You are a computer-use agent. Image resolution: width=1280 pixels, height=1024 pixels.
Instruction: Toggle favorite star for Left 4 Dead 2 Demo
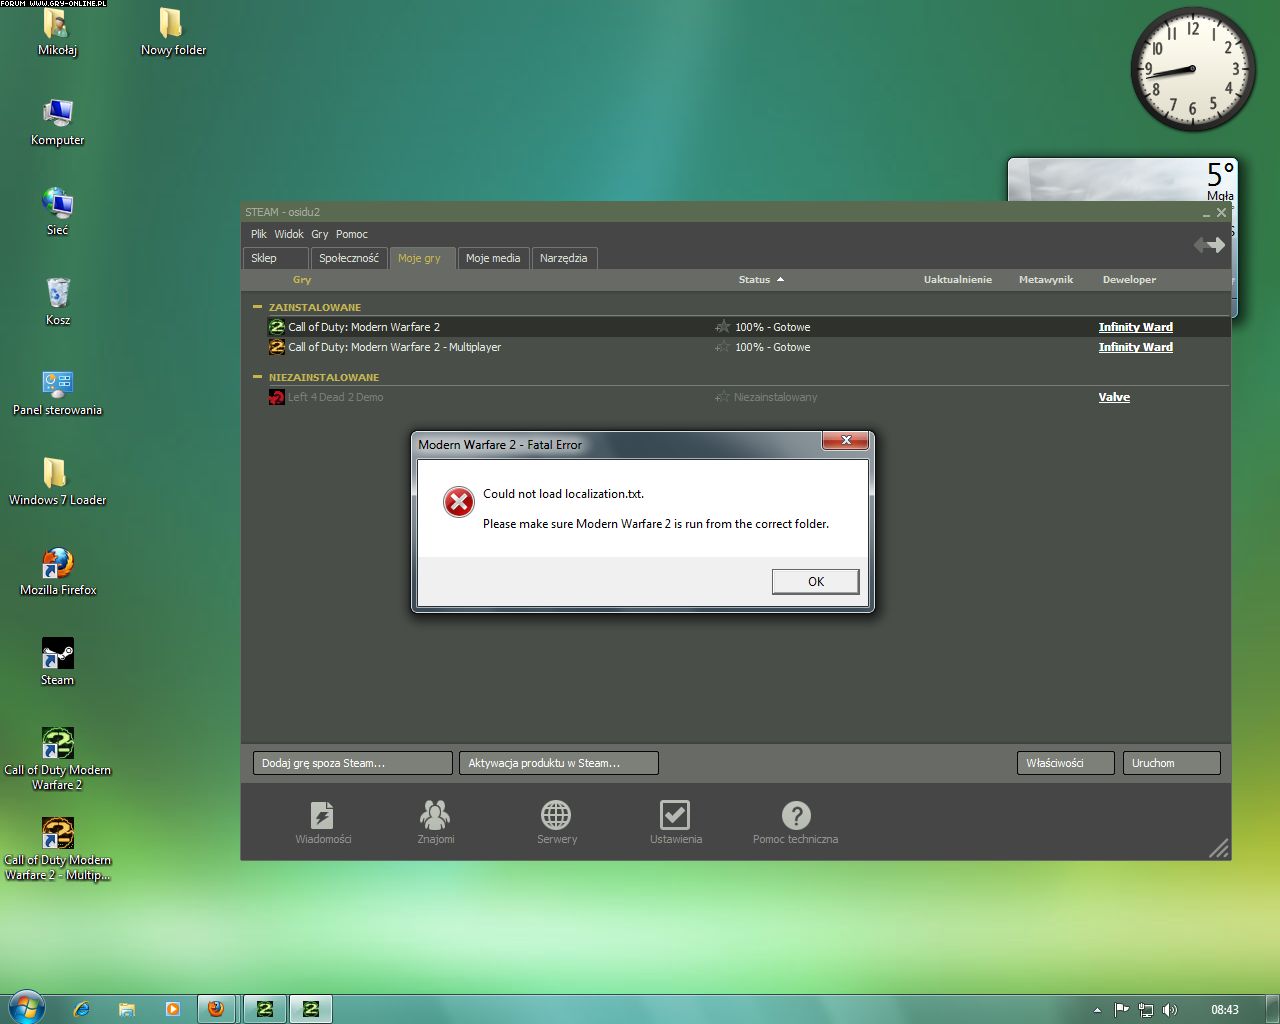pos(722,397)
